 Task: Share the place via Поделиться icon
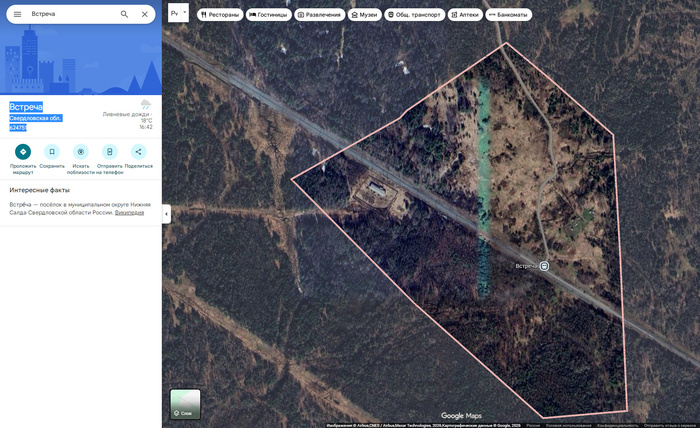pyautogui.click(x=138, y=152)
